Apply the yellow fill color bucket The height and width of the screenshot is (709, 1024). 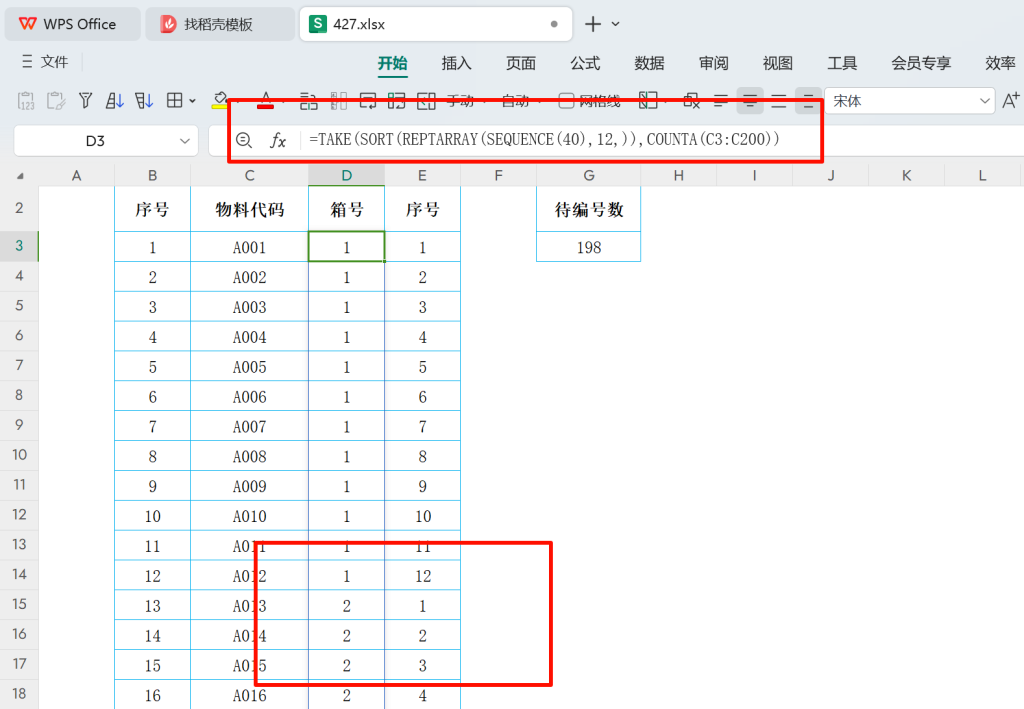tap(220, 100)
